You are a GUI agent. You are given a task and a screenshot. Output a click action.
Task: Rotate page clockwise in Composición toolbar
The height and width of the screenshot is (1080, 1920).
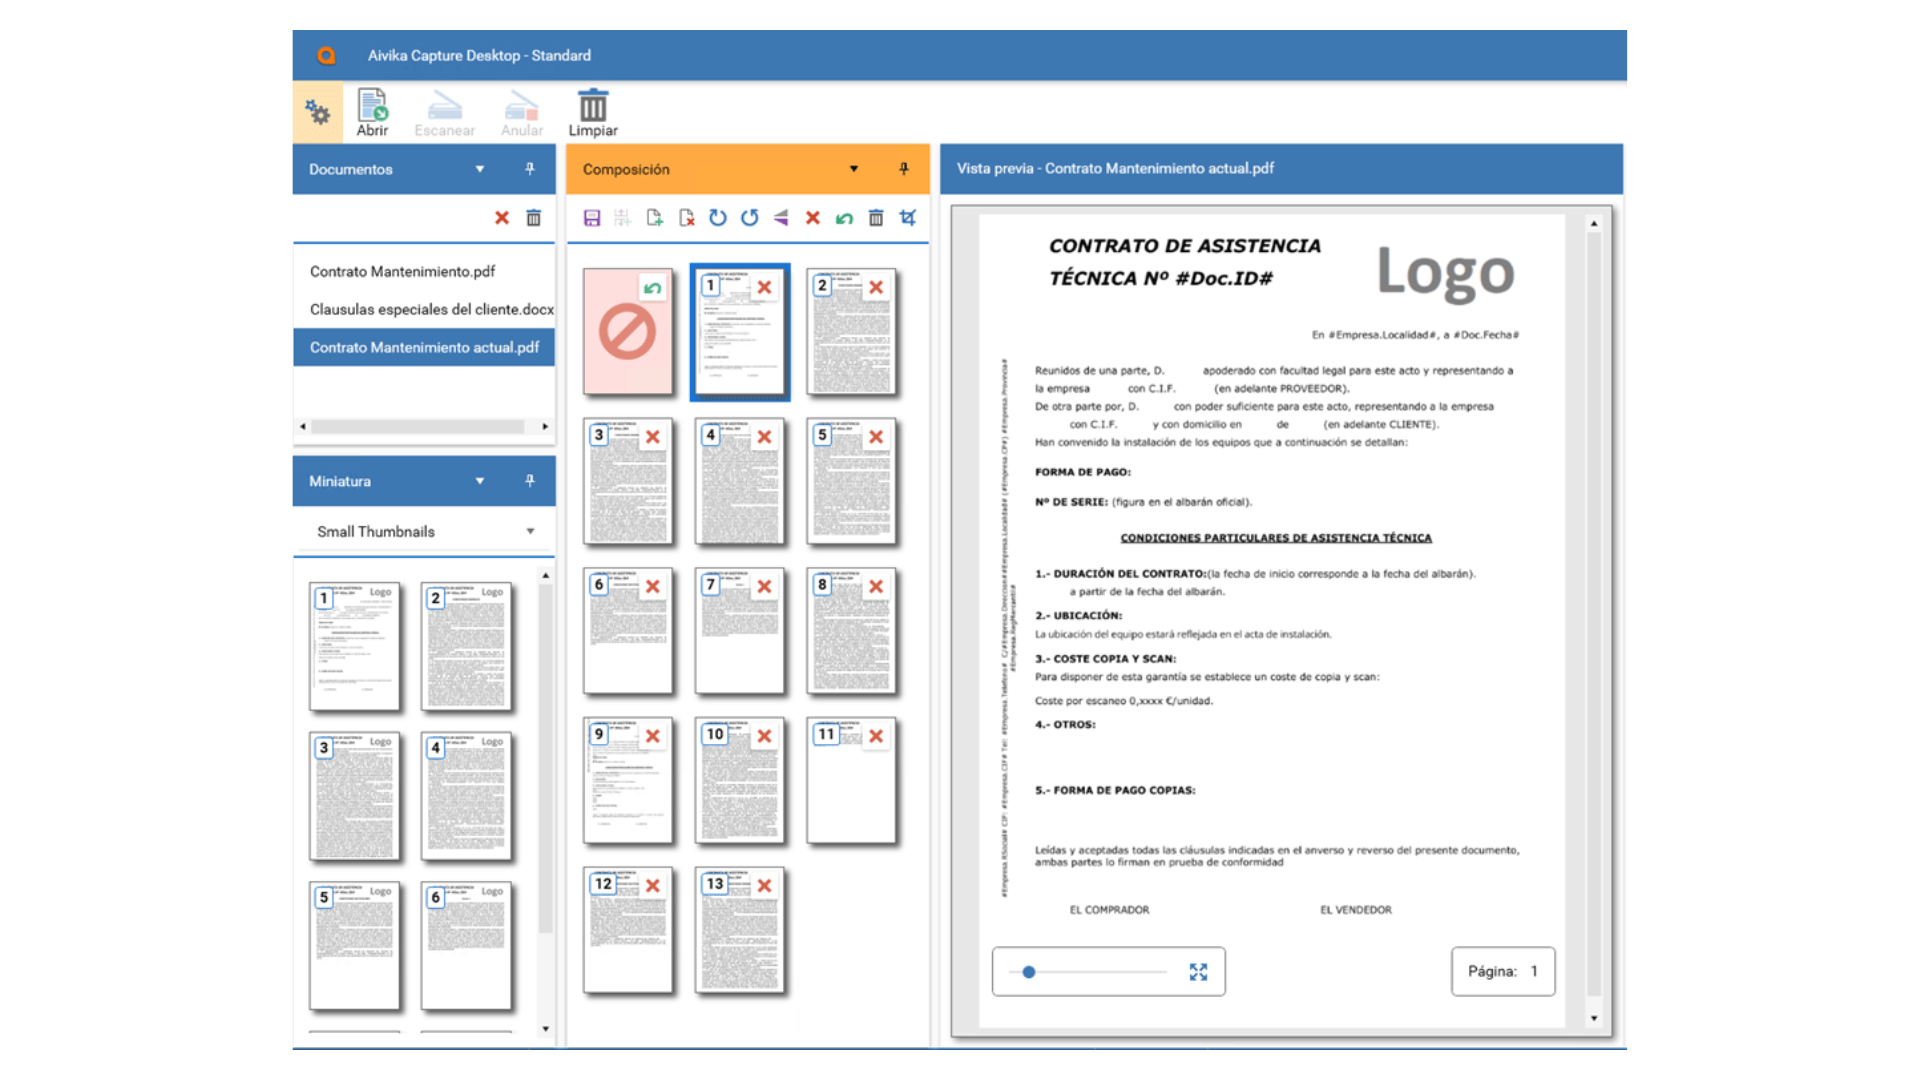click(x=718, y=218)
